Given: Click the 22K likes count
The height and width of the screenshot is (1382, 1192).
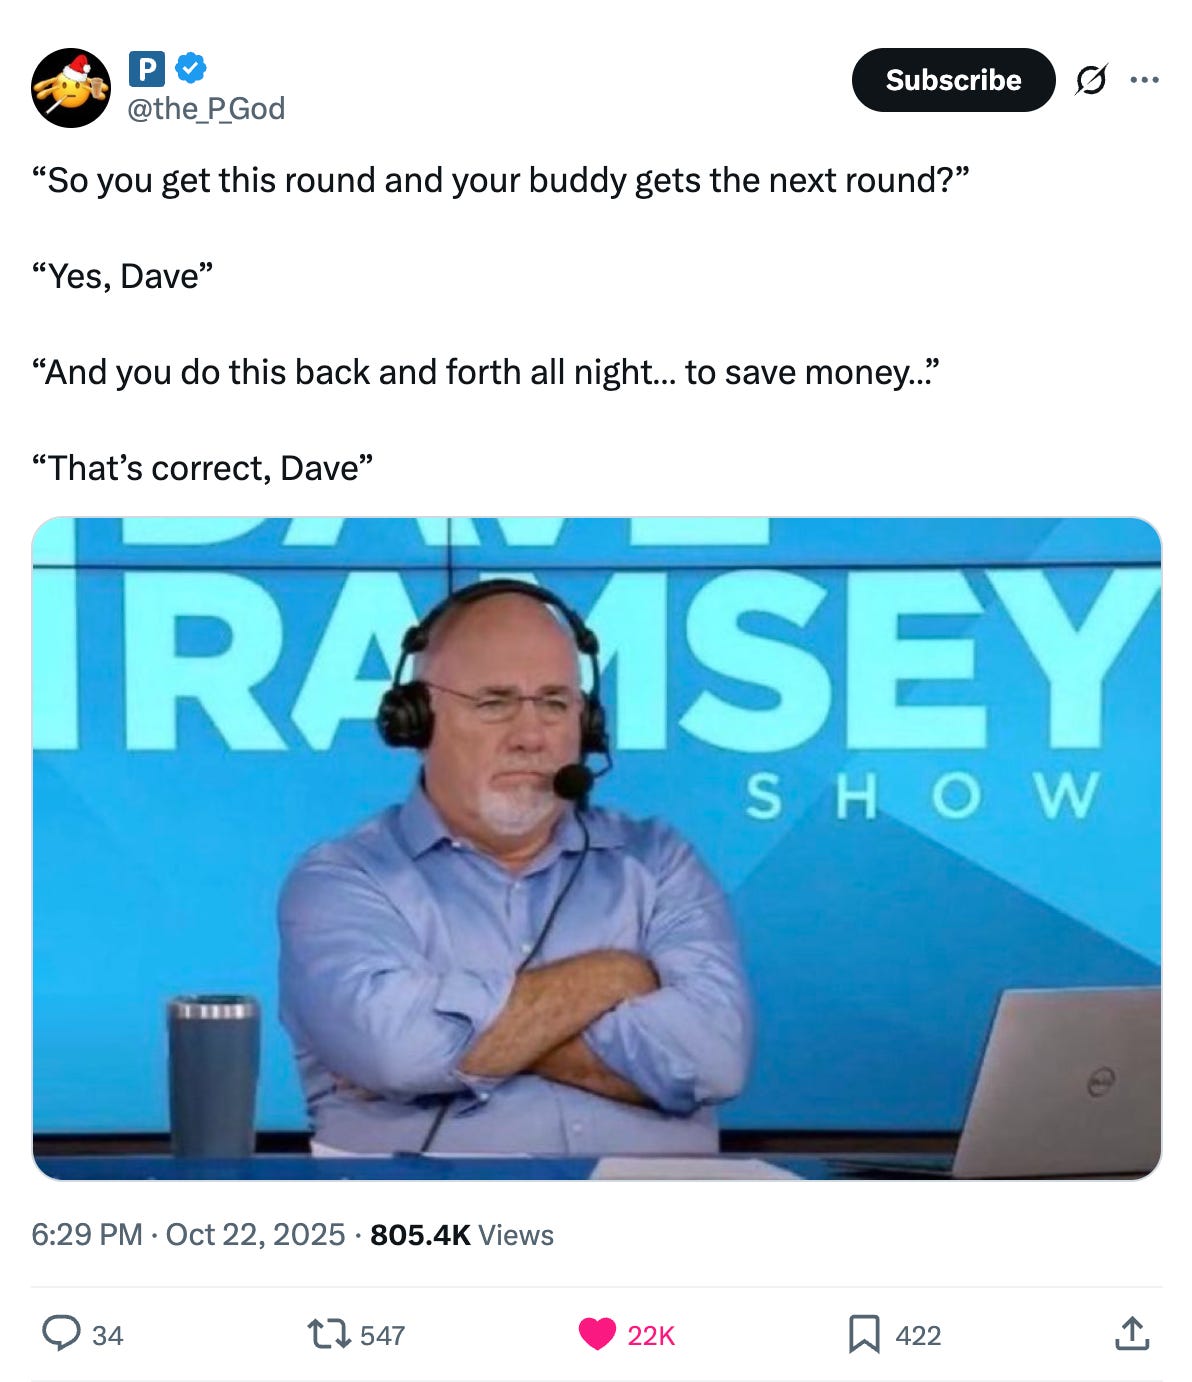Looking at the screenshot, I should (x=651, y=1335).
